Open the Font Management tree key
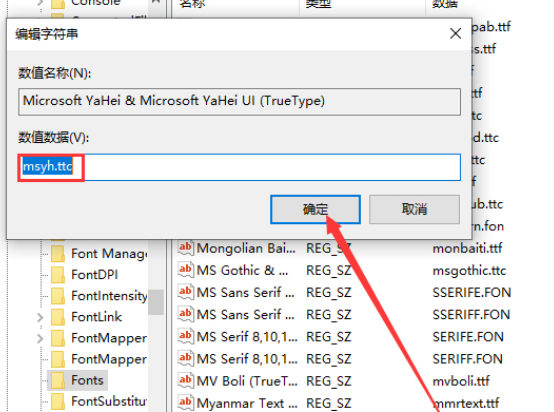Viewport: 554px width, 412px height. point(109,254)
